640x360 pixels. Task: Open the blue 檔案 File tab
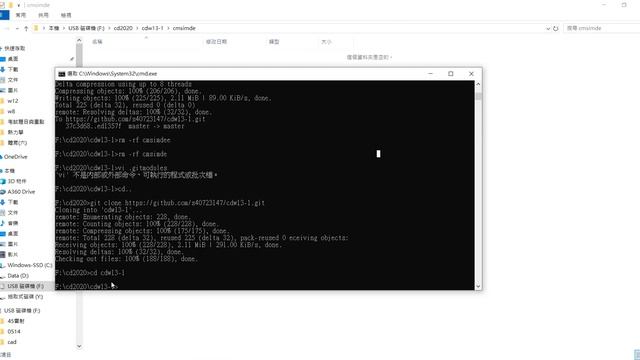(x=4, y=15)
